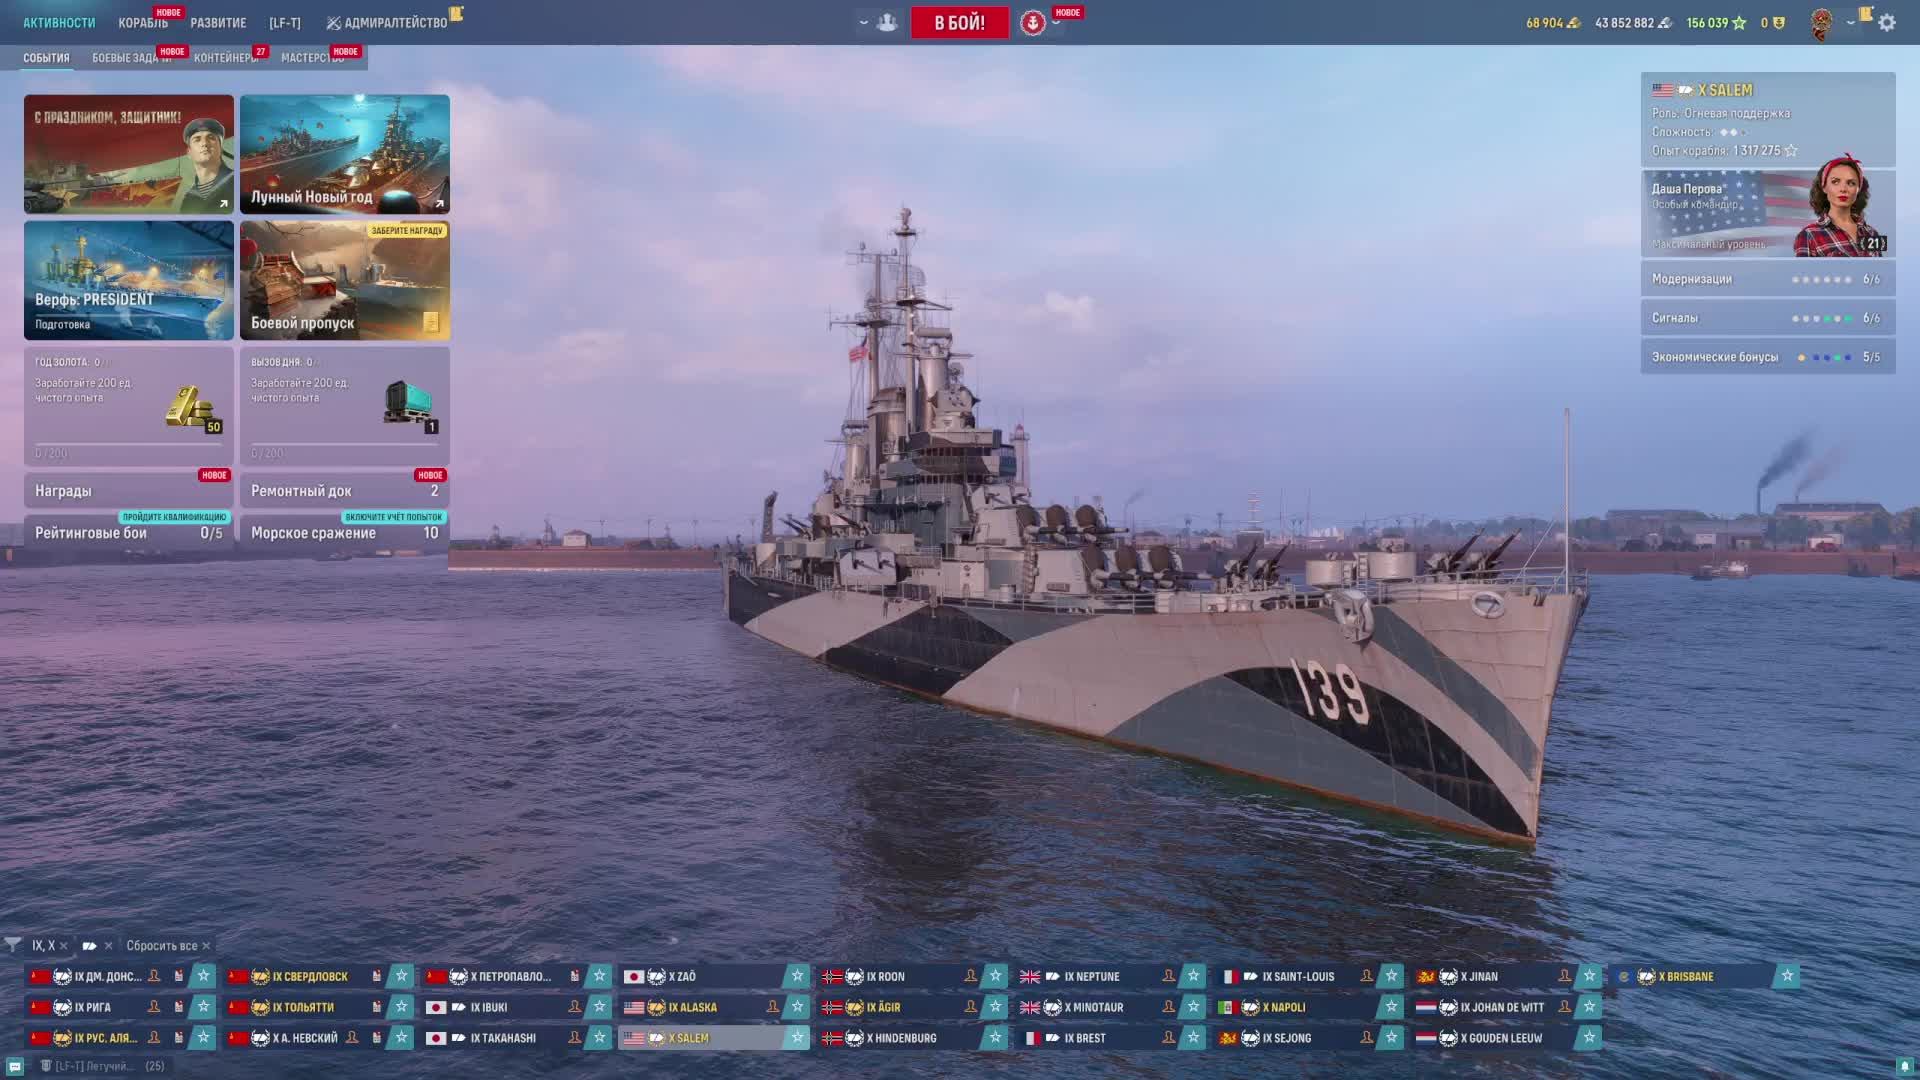Open player profile avatar emblem
Image resolution: width=1920 pixels, height=1080 pixels.
tap(1822, 23)
